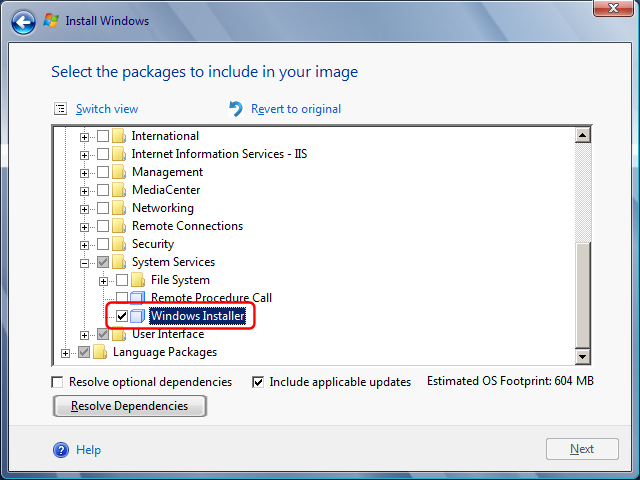Select the Windows Installer package icon
Screen dimensions: 640x480
pyautogui.click(x=138, y=316)
